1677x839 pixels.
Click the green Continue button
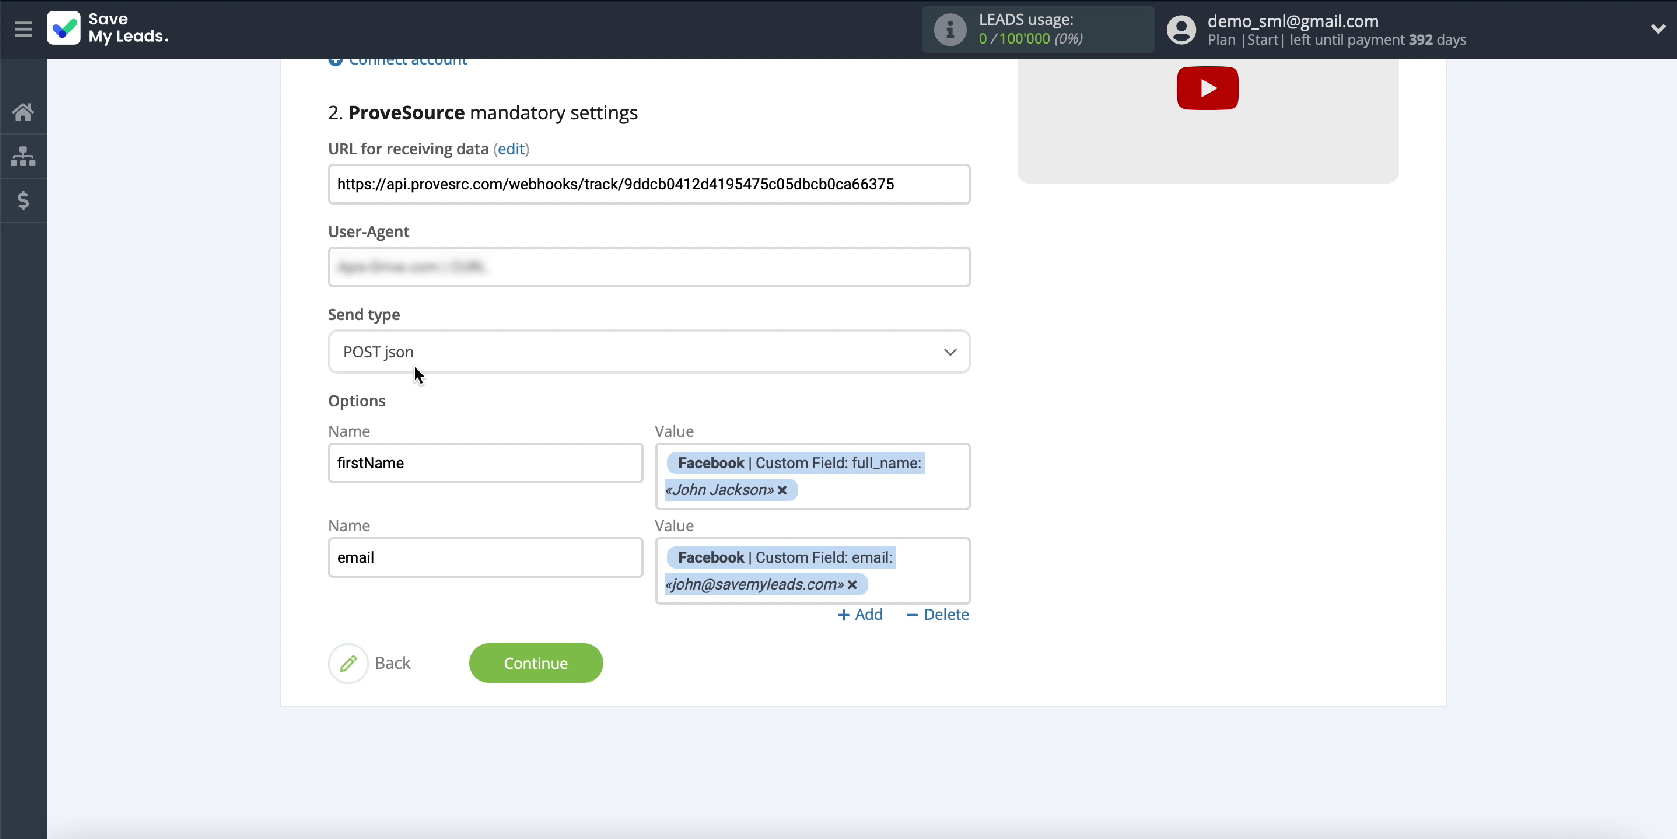pyautogui.click(x=536, y=663)
